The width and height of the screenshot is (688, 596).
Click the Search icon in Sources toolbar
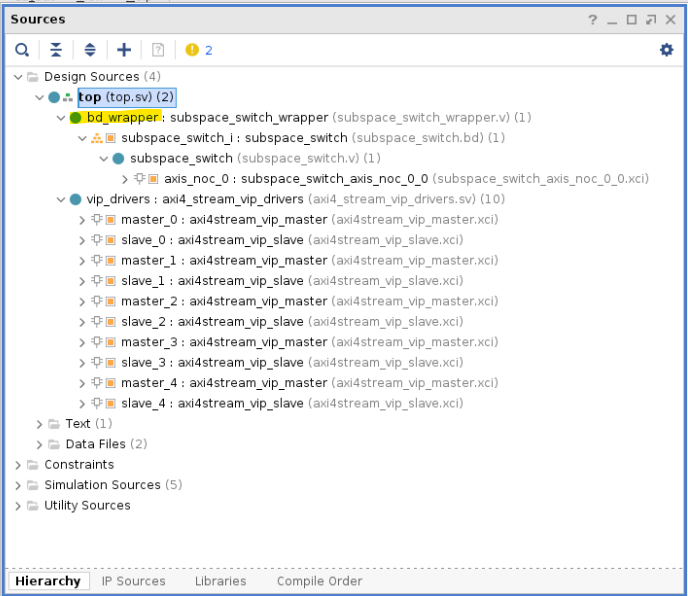coord(22,50)
